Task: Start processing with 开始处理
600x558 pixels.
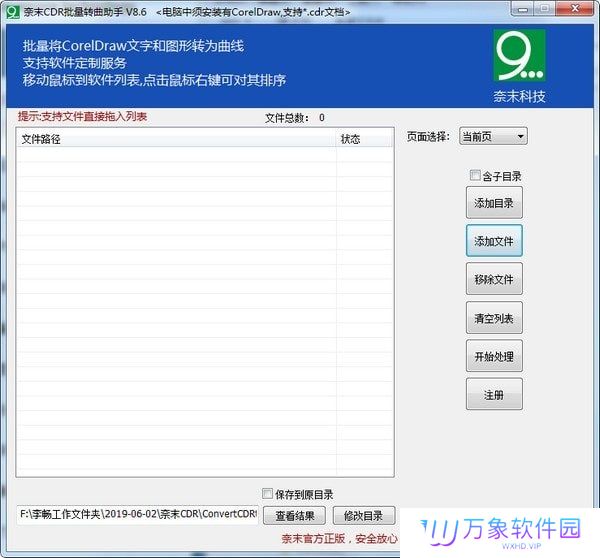Action: click(x=494, y=356)
